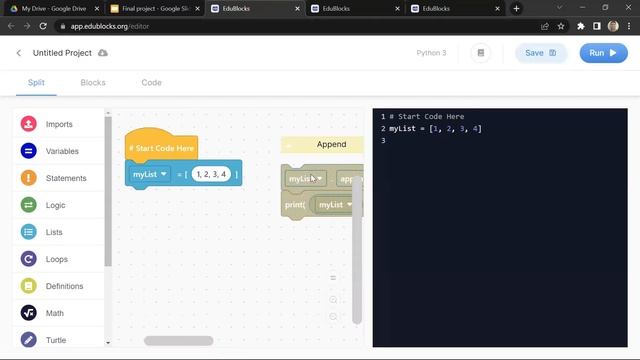This screenshot has height=360, width=640.
Task: Open the Lists category icon
Action: [x=29, y=232]
